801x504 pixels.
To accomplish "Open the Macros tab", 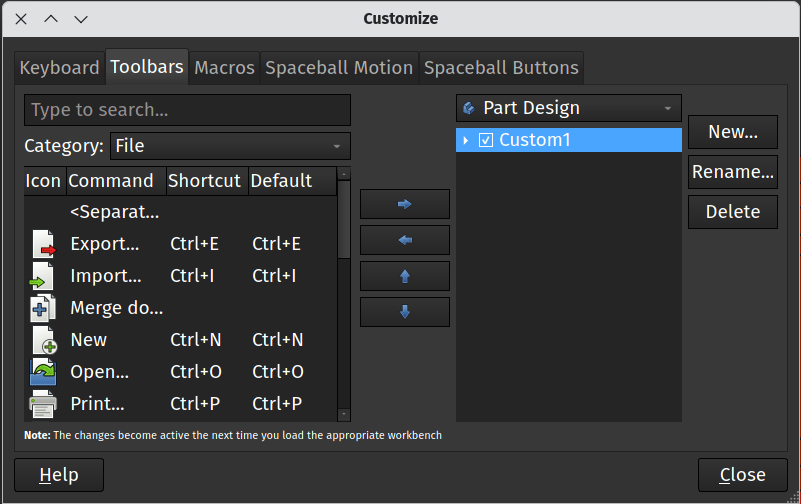I will (x=224, y=68).
